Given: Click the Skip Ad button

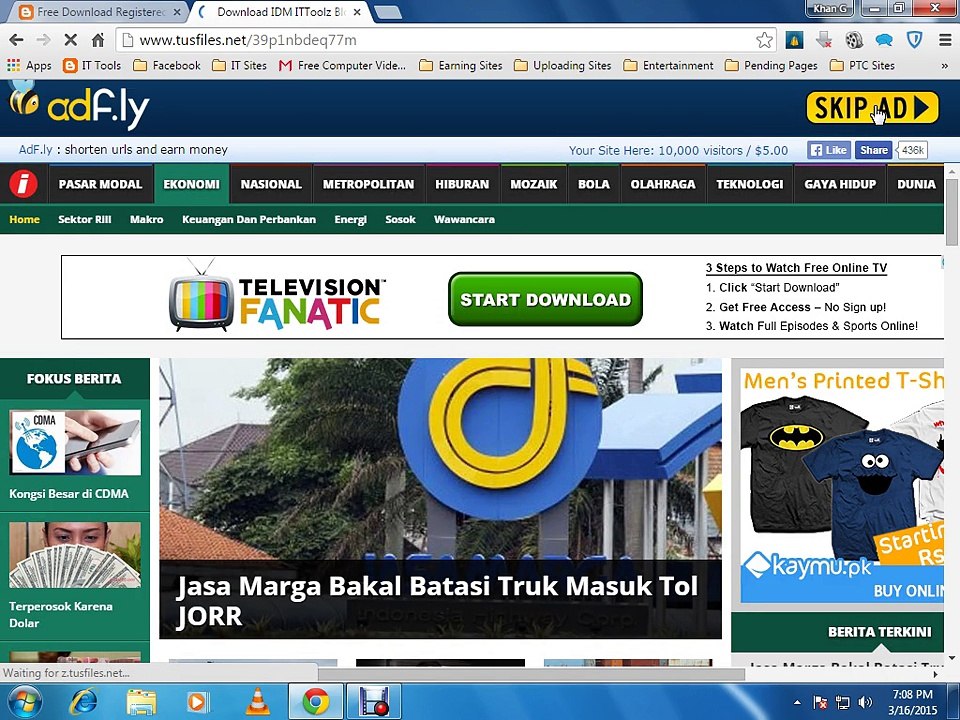Looking at the screenshot, I should pyautogui.click(x=872, y=108).
